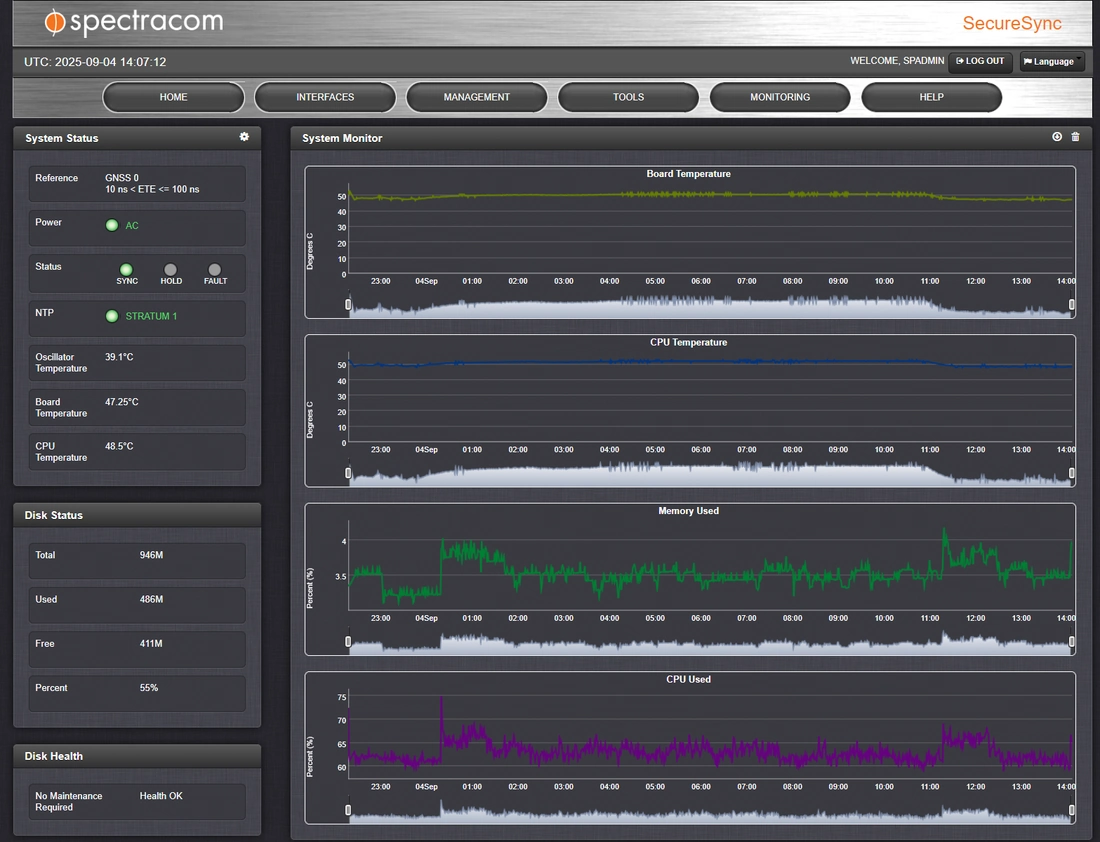Open the MANAGEMENT menu
This screenshot has height=842, width=1100.
[476, 97]
